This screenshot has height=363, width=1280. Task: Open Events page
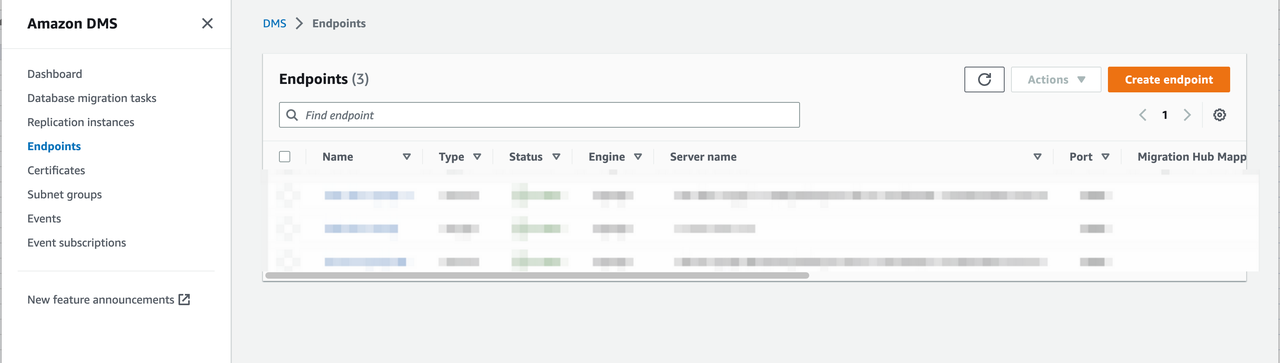point(44,218)
